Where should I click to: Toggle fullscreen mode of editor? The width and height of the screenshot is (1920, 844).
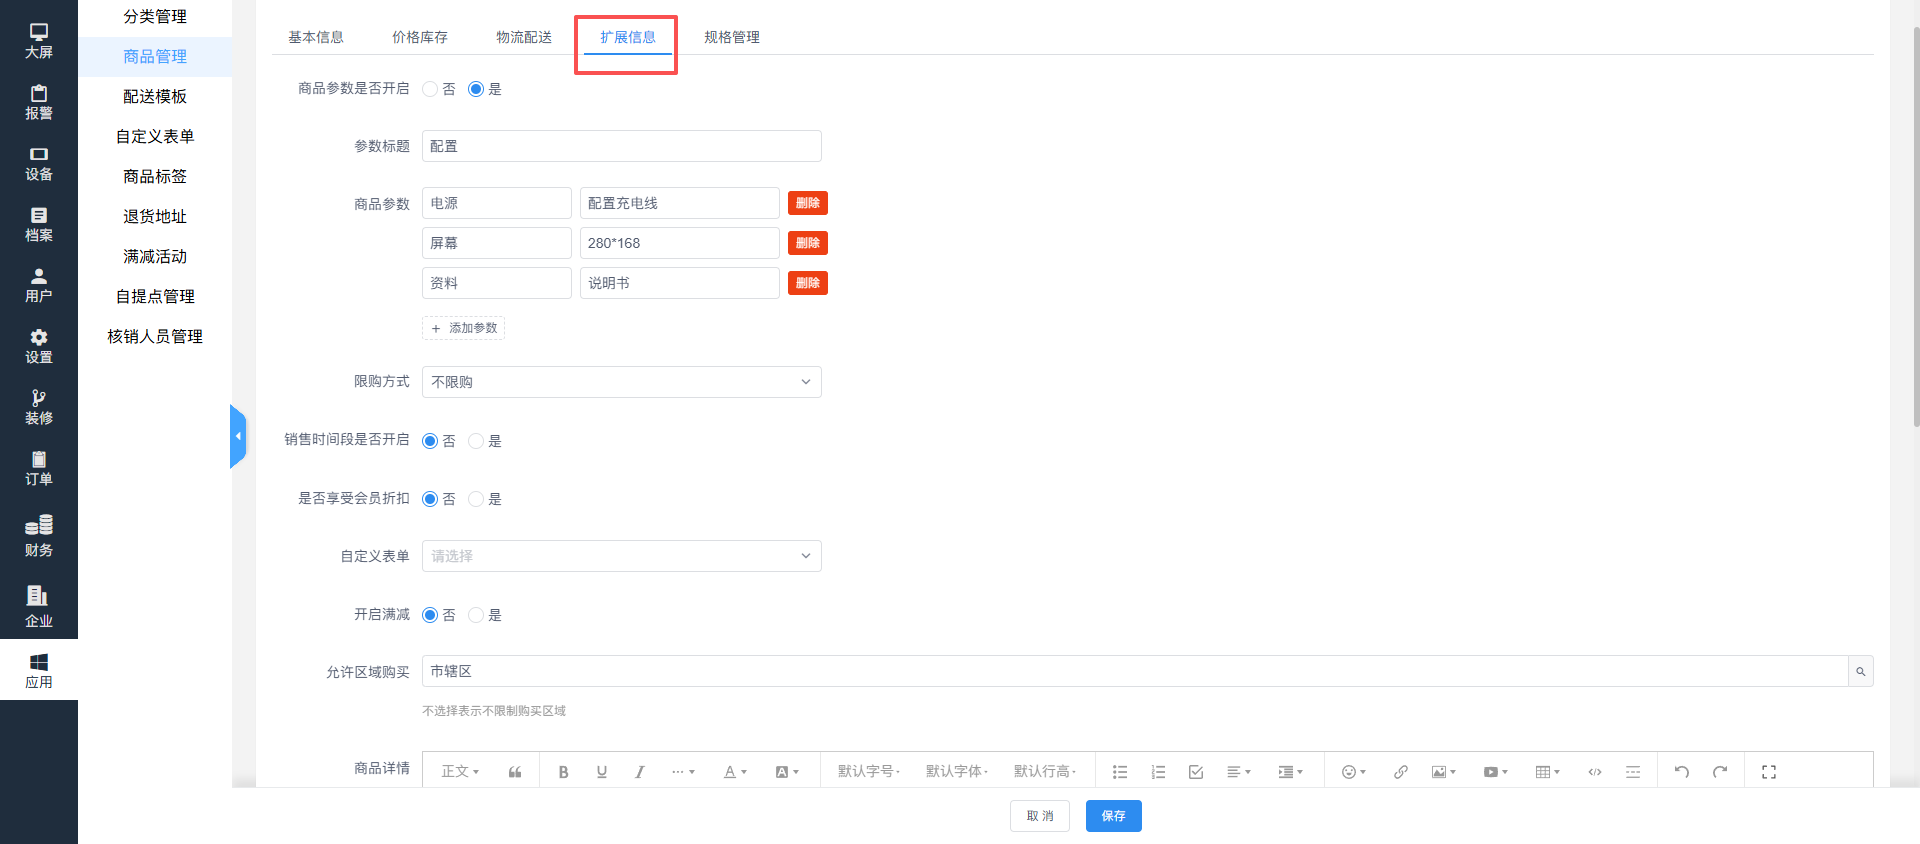[1769, 772]
